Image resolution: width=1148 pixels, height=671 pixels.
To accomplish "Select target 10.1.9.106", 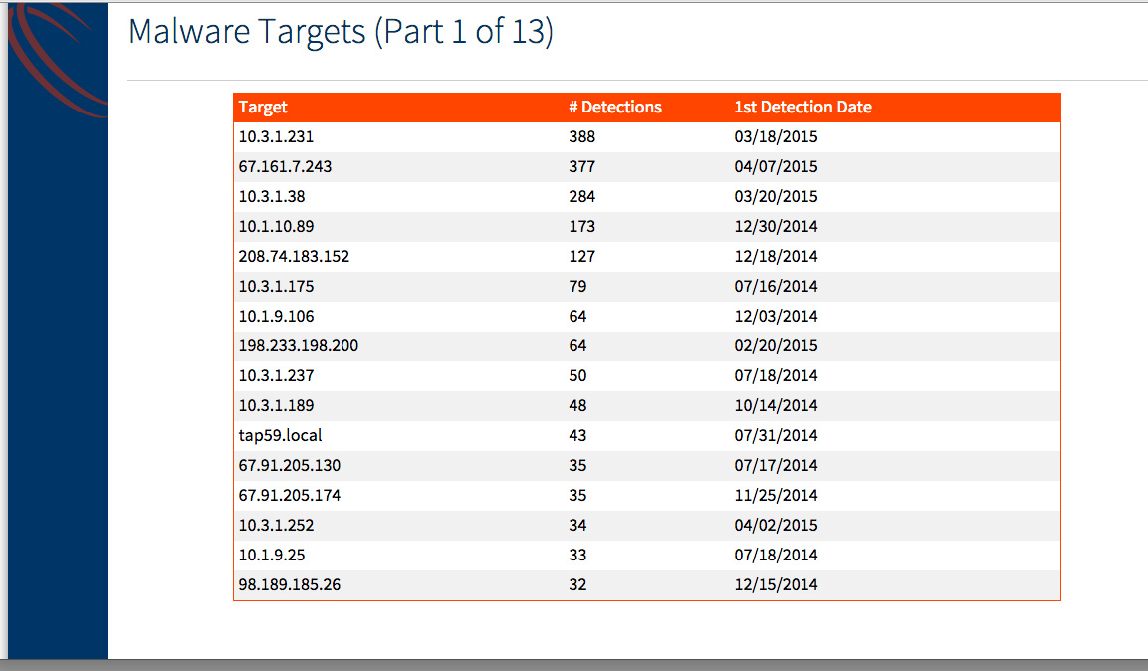I will pyautogui.click(x=276, y=316).
